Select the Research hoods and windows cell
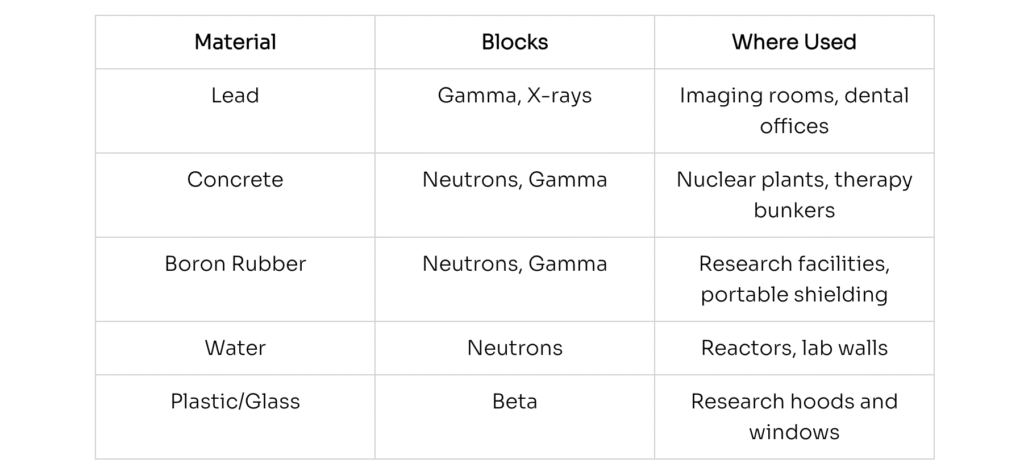 [x=794, y=416]
